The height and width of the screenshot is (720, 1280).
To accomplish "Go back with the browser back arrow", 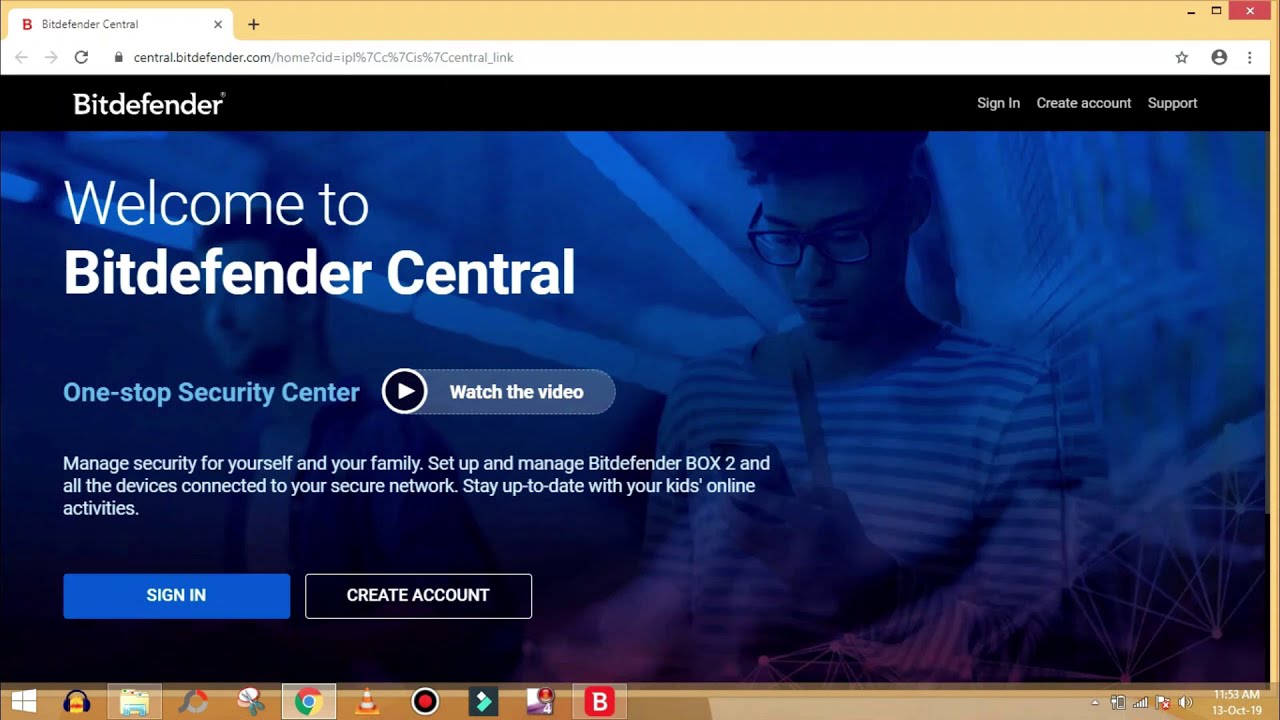I will click(x=22, y=57).
